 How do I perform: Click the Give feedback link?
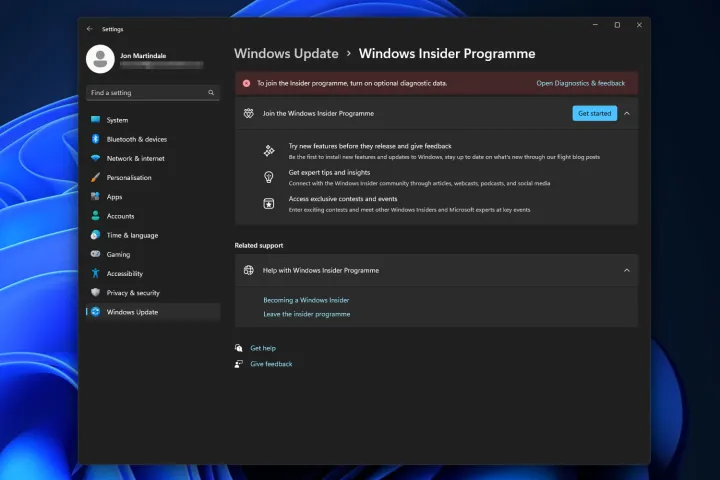tap(271, 364)
